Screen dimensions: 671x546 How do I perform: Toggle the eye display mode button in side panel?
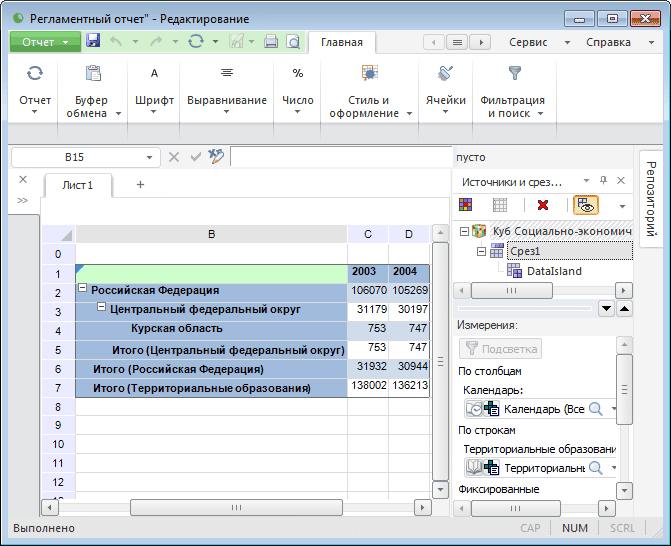(x=585, y=205)
